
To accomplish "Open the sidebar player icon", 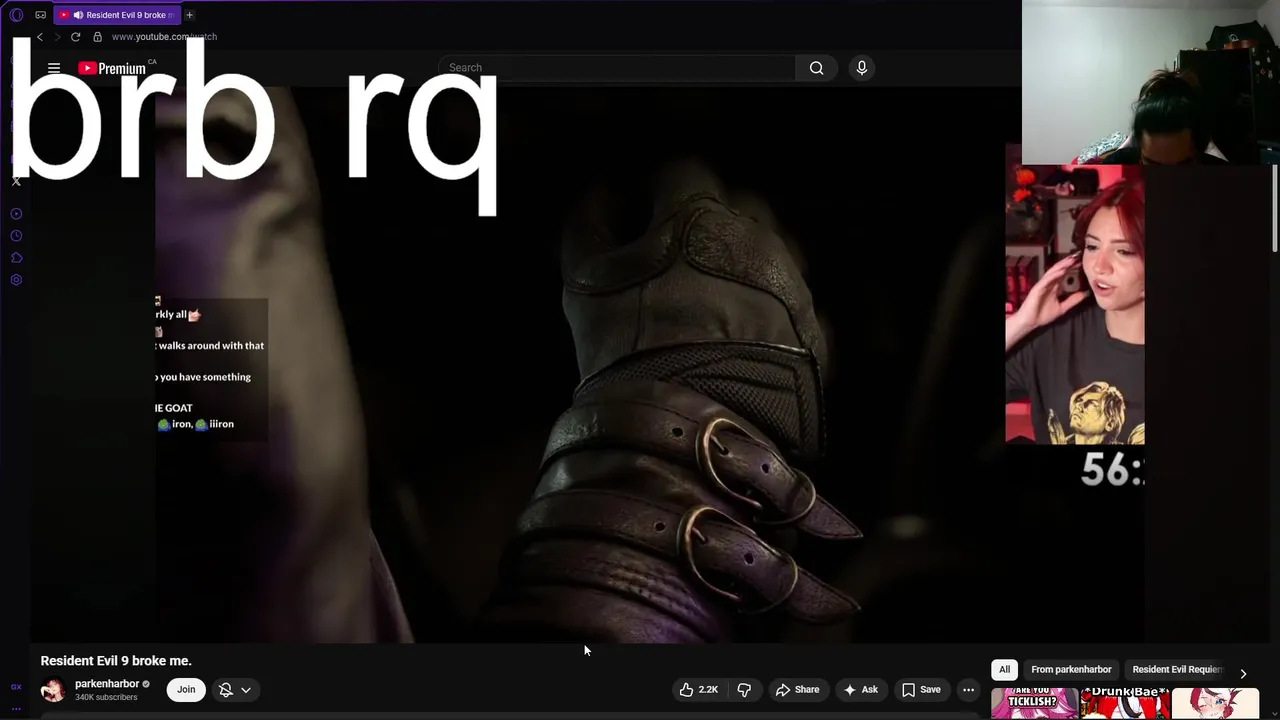I will coord(16,214).
